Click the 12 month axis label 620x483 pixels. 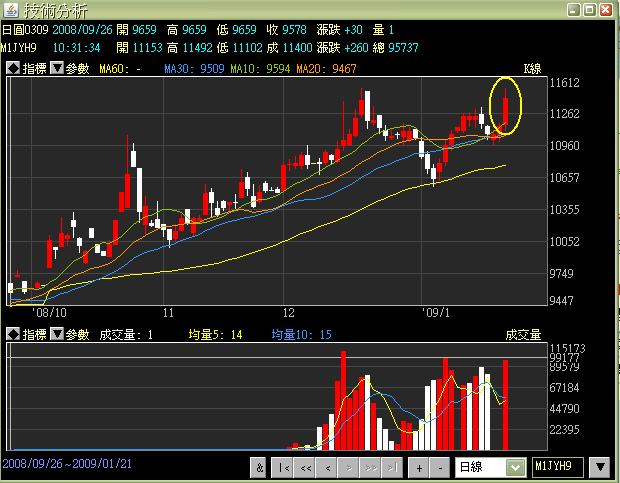pyautogui.click(x=288, y=313)
